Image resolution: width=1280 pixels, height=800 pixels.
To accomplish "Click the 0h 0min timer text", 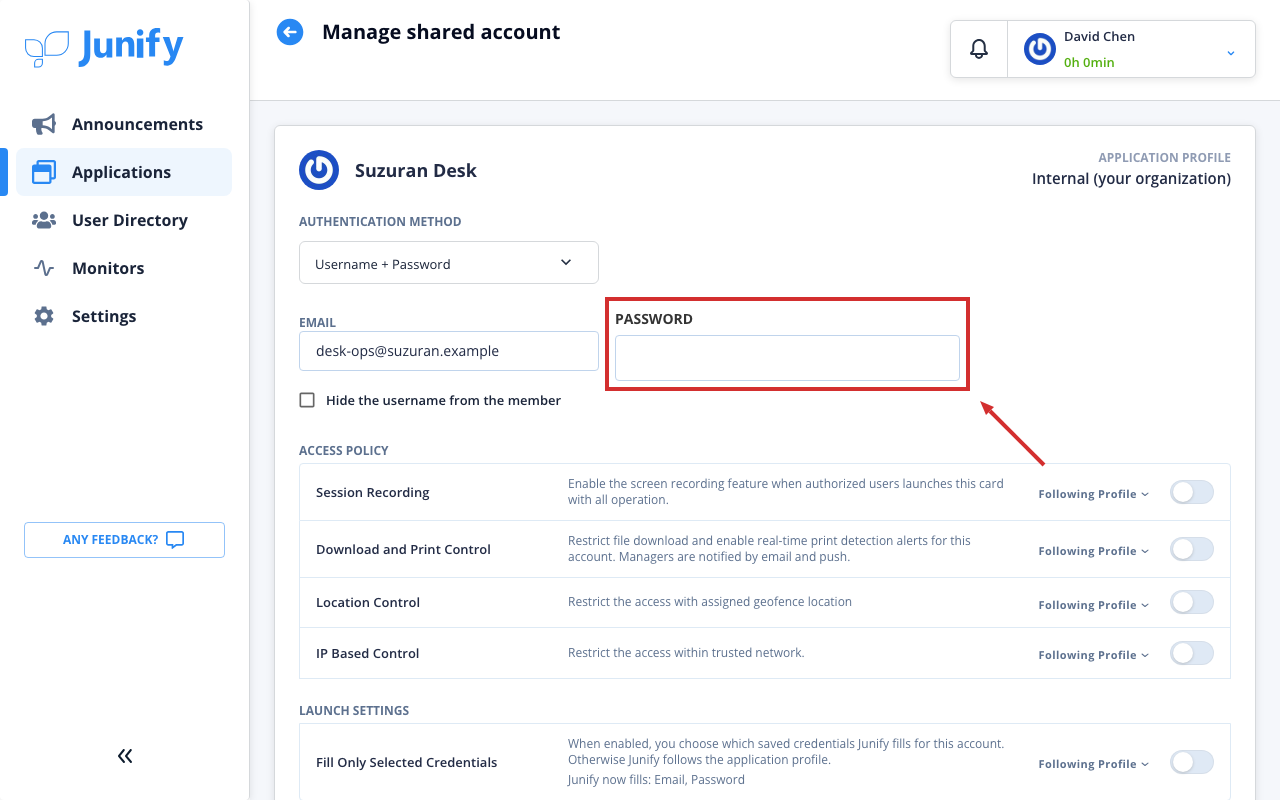I will click(1089, 62).
